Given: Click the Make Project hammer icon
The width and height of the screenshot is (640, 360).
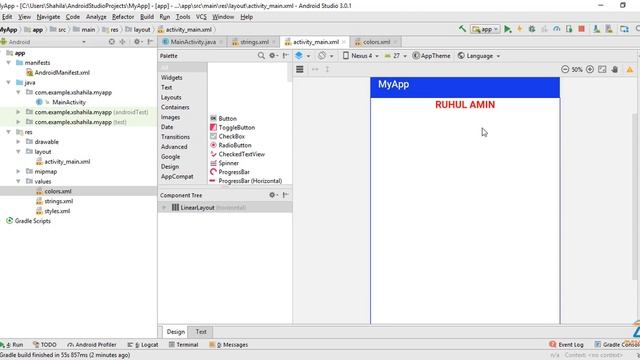Looking at the screenshot, I should click(x=462, y=29).
